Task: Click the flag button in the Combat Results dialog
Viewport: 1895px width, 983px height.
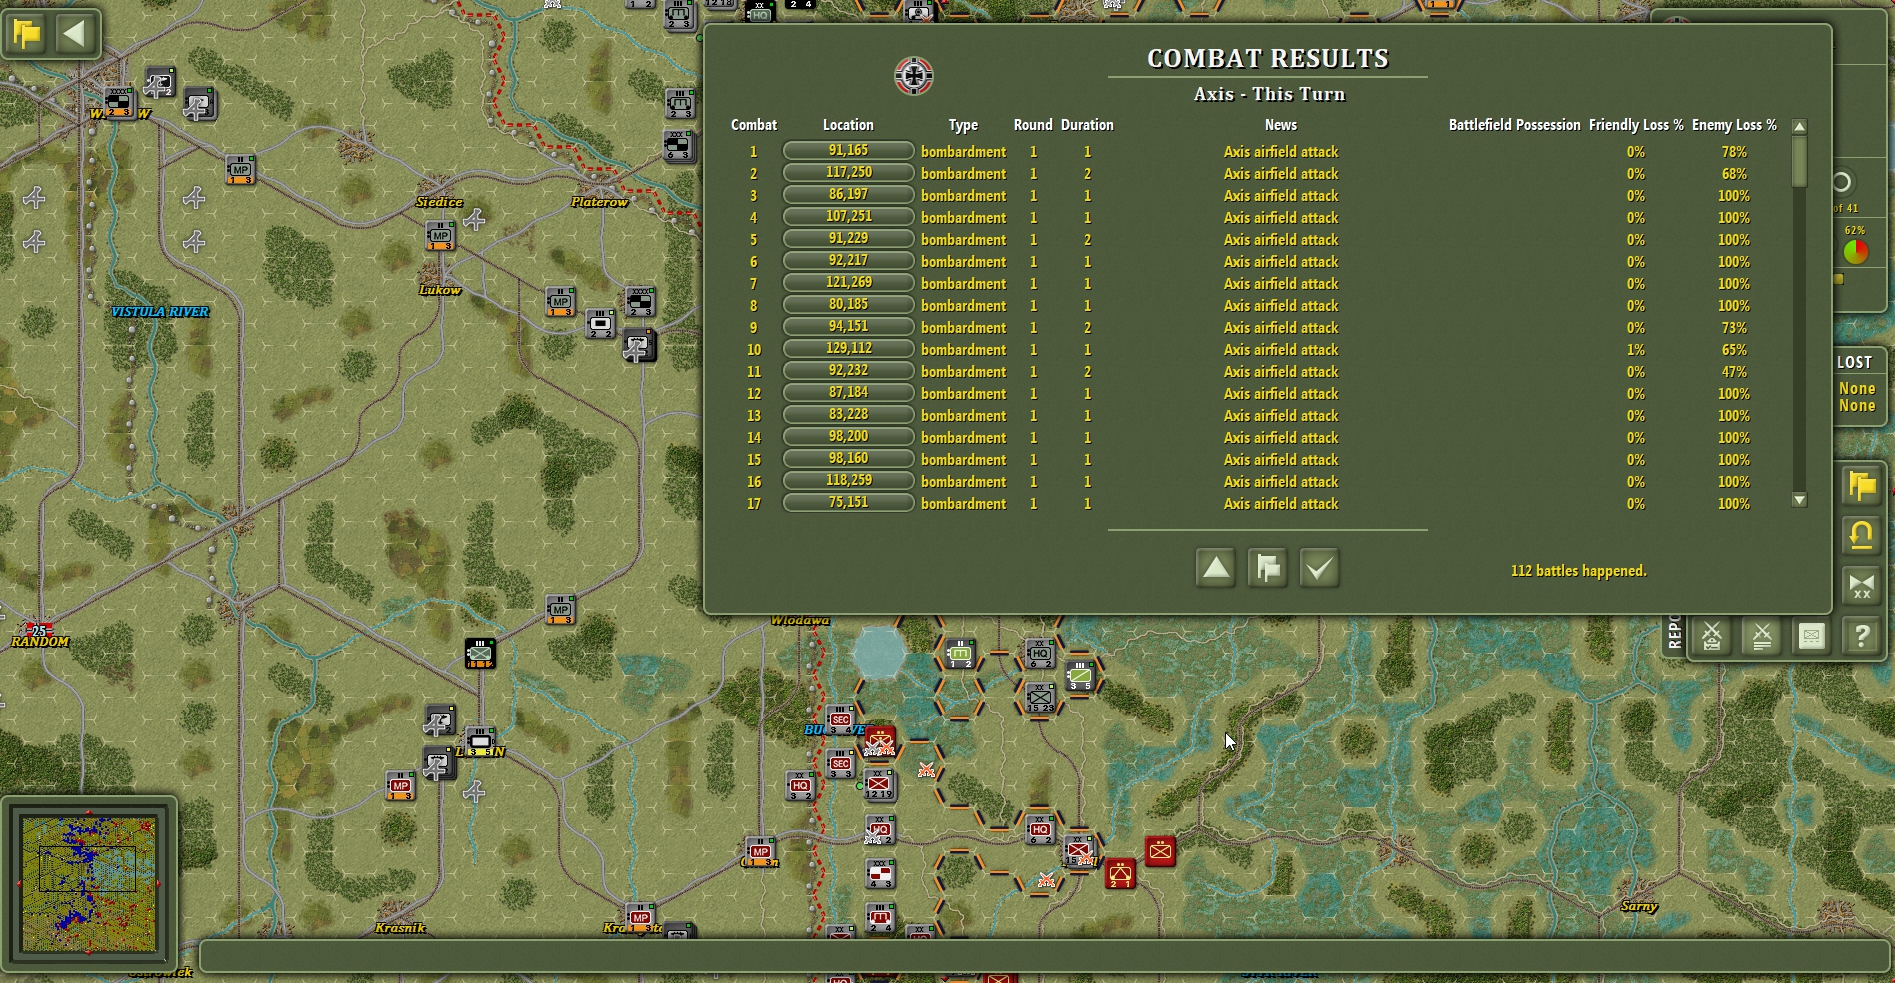Action: pyautogui.click(x=1267, y=568)
